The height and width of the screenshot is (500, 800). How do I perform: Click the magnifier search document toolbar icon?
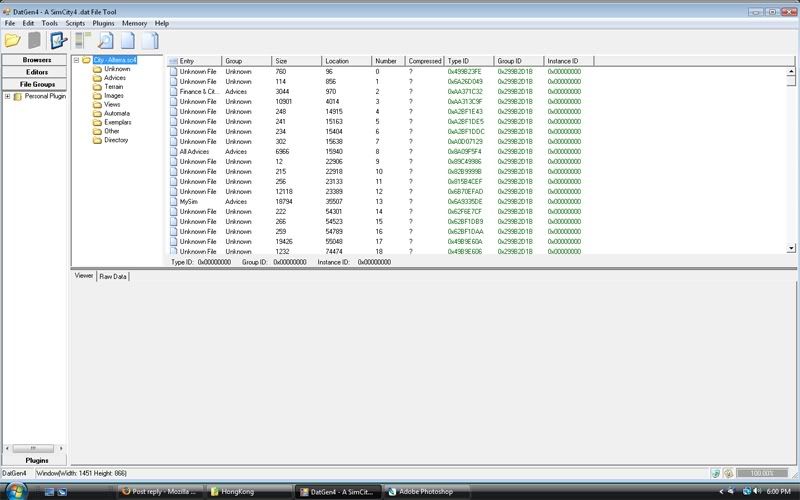click(106, 40)
